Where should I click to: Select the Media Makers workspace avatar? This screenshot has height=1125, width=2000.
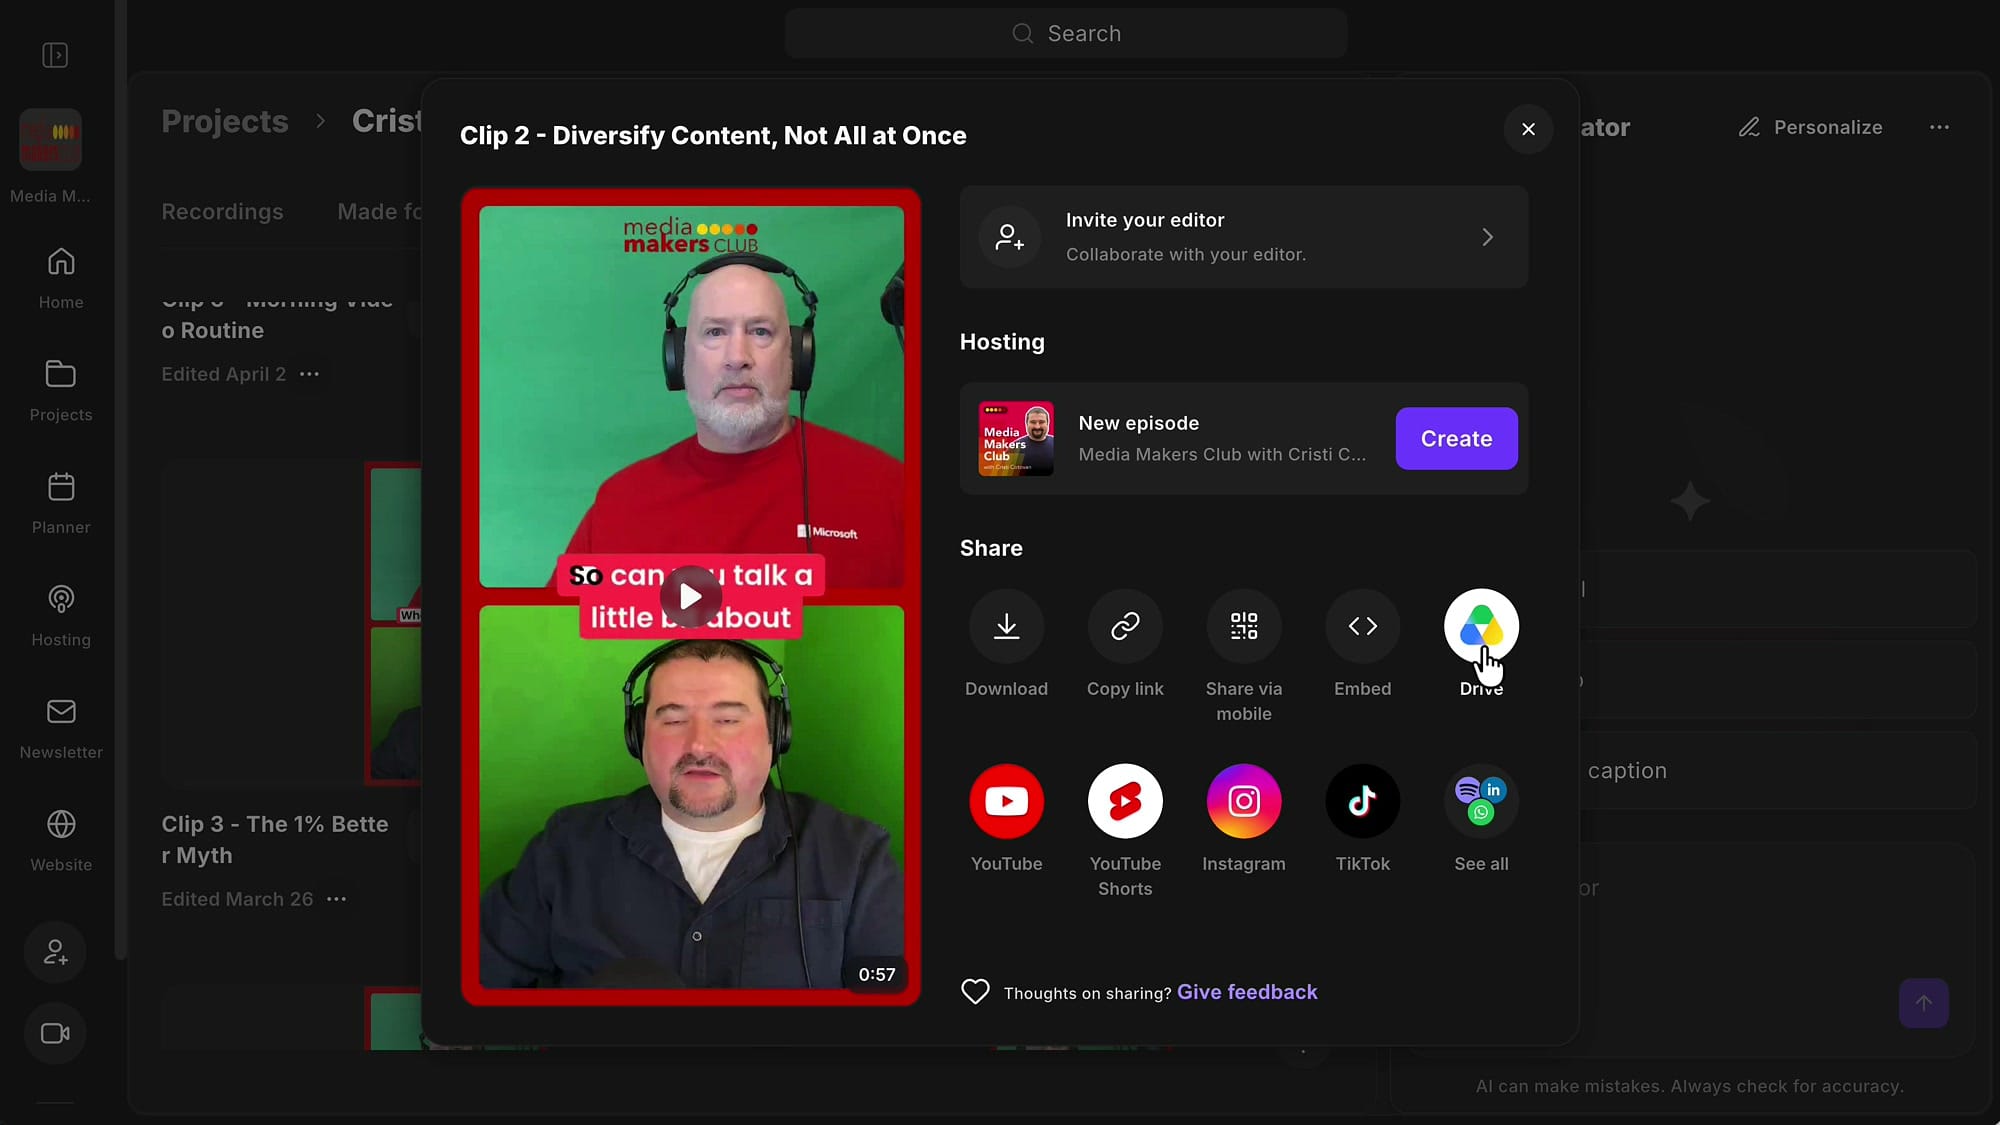[x=50, y=140]
